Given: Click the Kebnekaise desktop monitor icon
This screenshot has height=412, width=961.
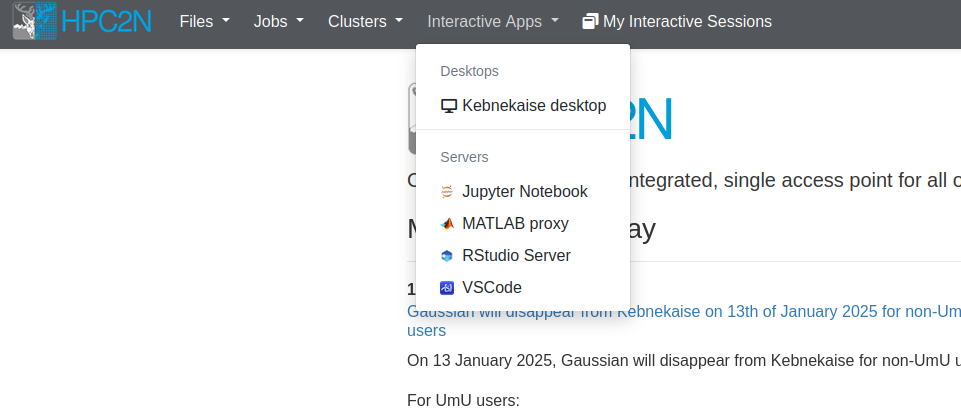Looking at the screenshot, I should 449,106.
